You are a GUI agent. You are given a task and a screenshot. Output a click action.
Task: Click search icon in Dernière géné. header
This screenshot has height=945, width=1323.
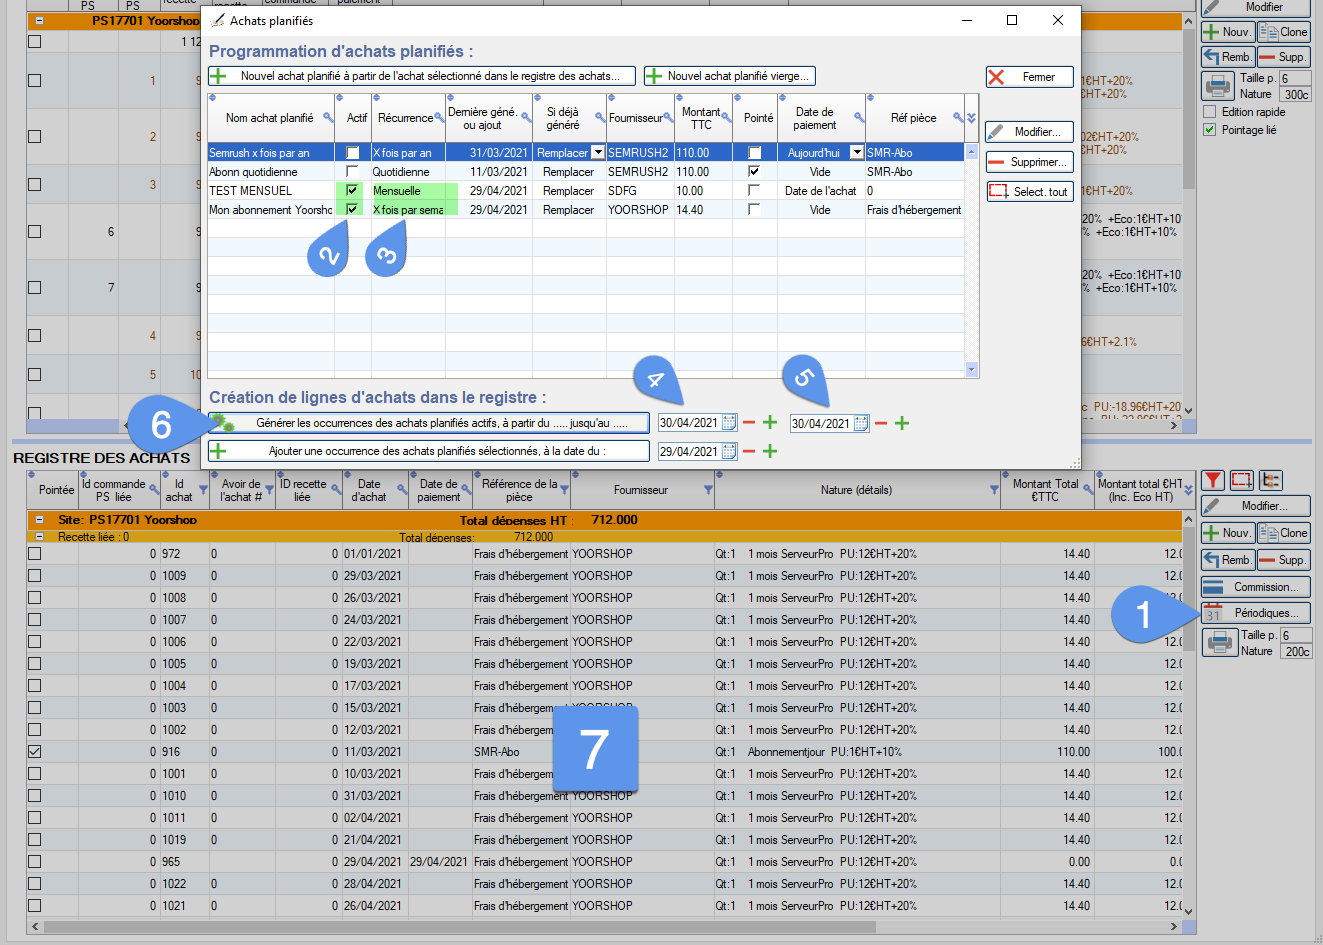point(526,118)
